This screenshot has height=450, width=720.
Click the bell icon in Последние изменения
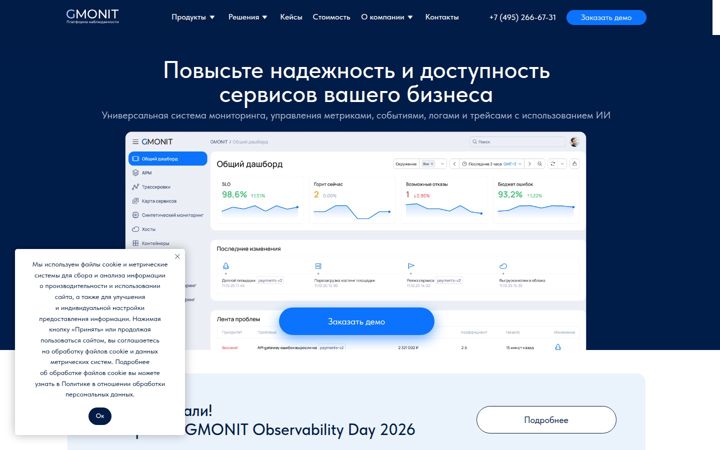(x=225, y=266)
